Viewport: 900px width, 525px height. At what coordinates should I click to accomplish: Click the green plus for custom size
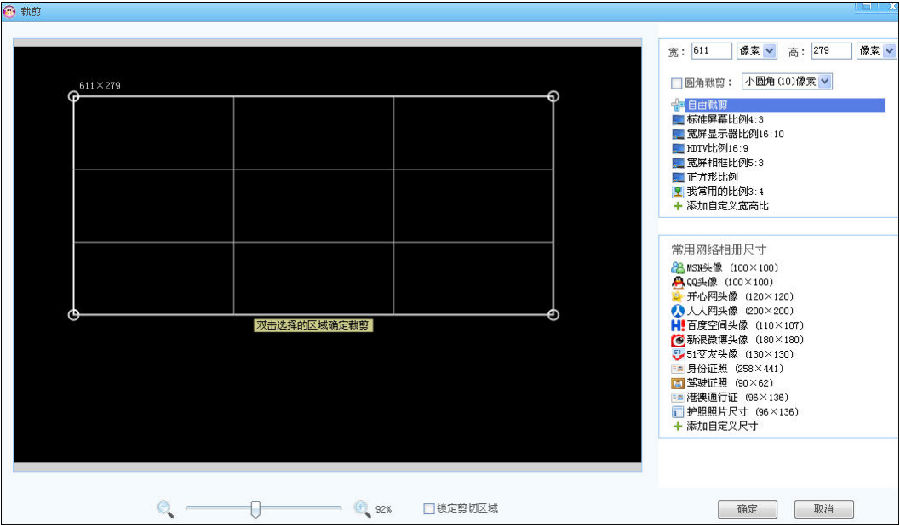(678, 426)
